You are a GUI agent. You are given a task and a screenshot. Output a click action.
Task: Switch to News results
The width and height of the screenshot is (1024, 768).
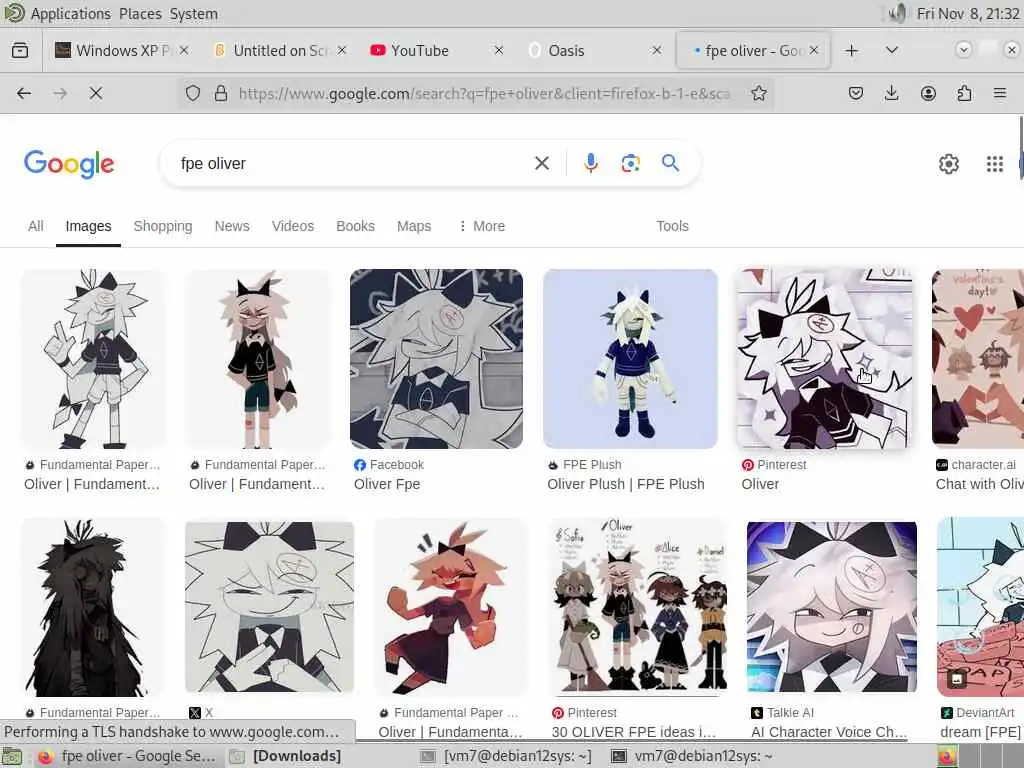[x=232, y=226]
